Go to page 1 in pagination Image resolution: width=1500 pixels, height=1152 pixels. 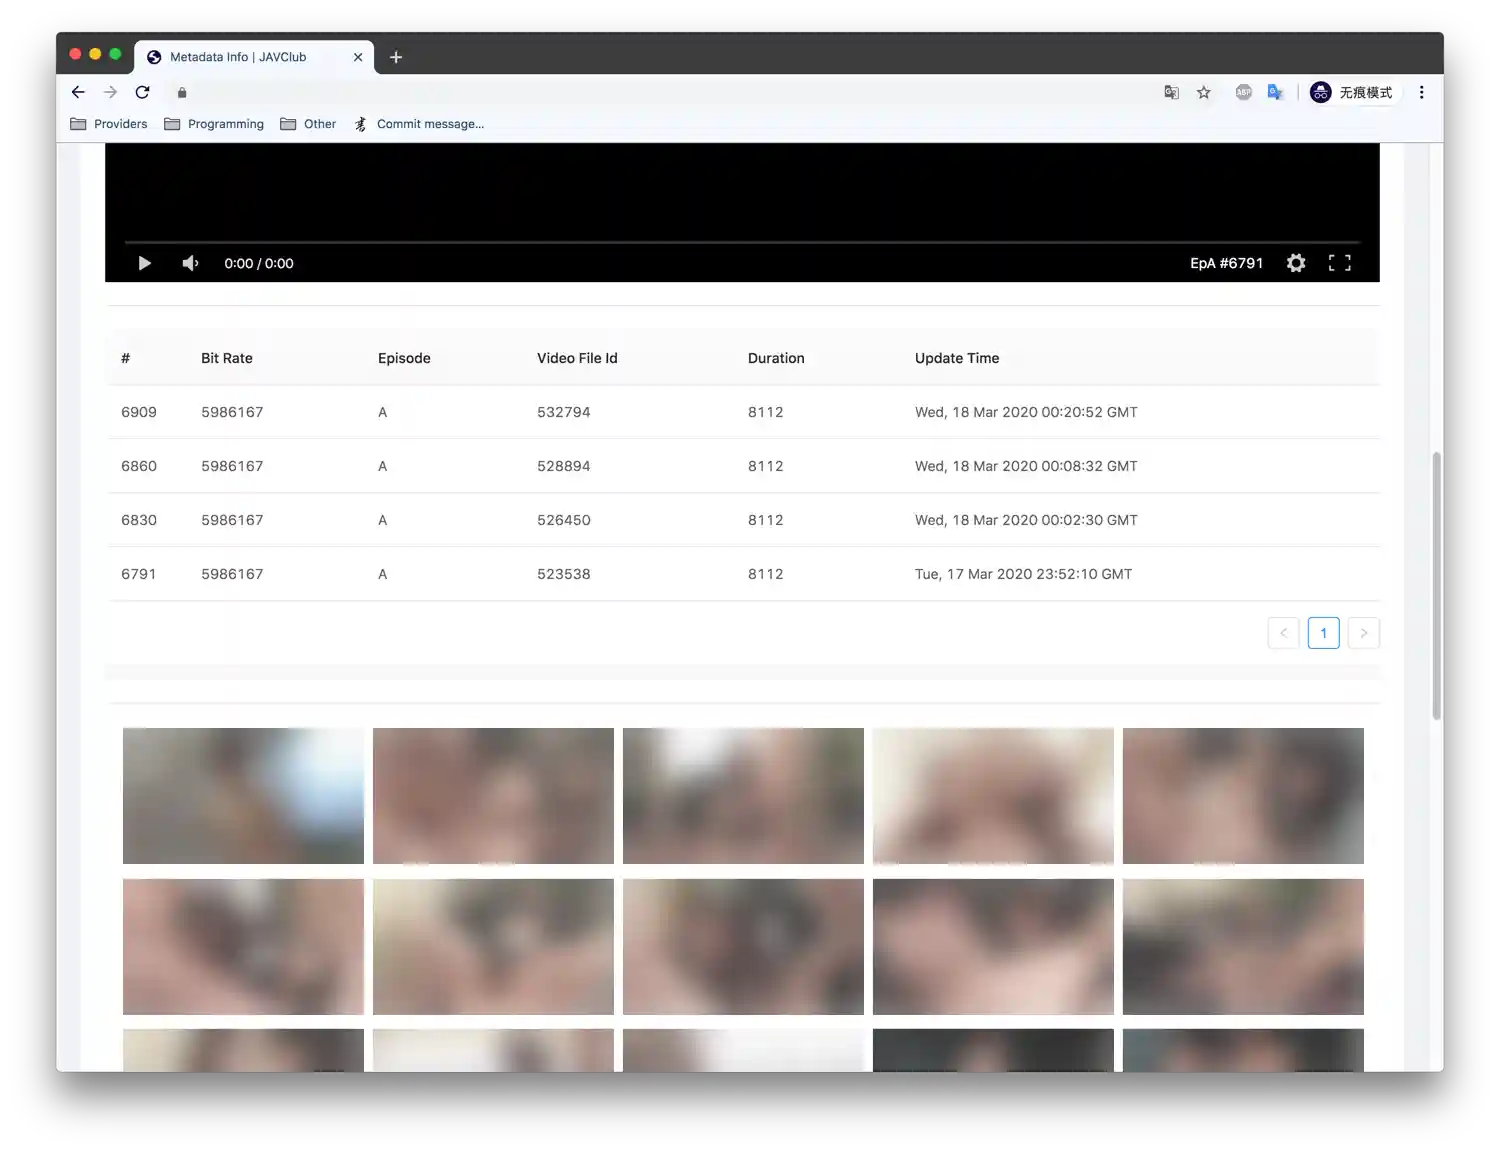1323,632
